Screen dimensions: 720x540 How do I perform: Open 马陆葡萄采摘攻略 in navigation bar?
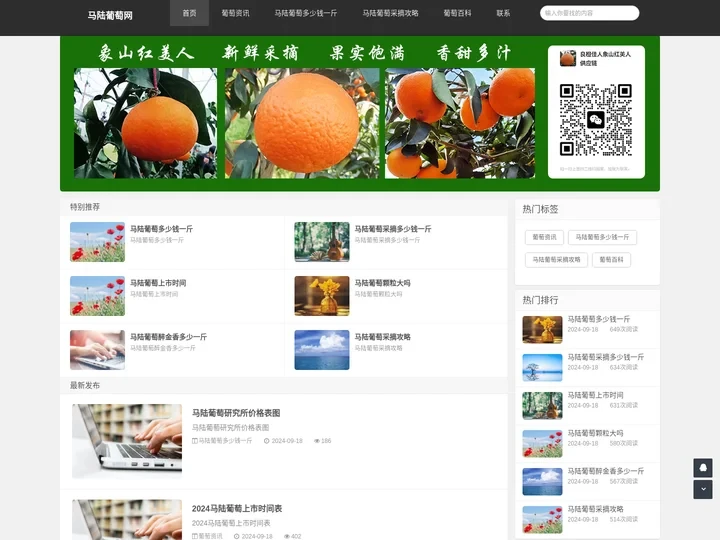pos(390,13)
